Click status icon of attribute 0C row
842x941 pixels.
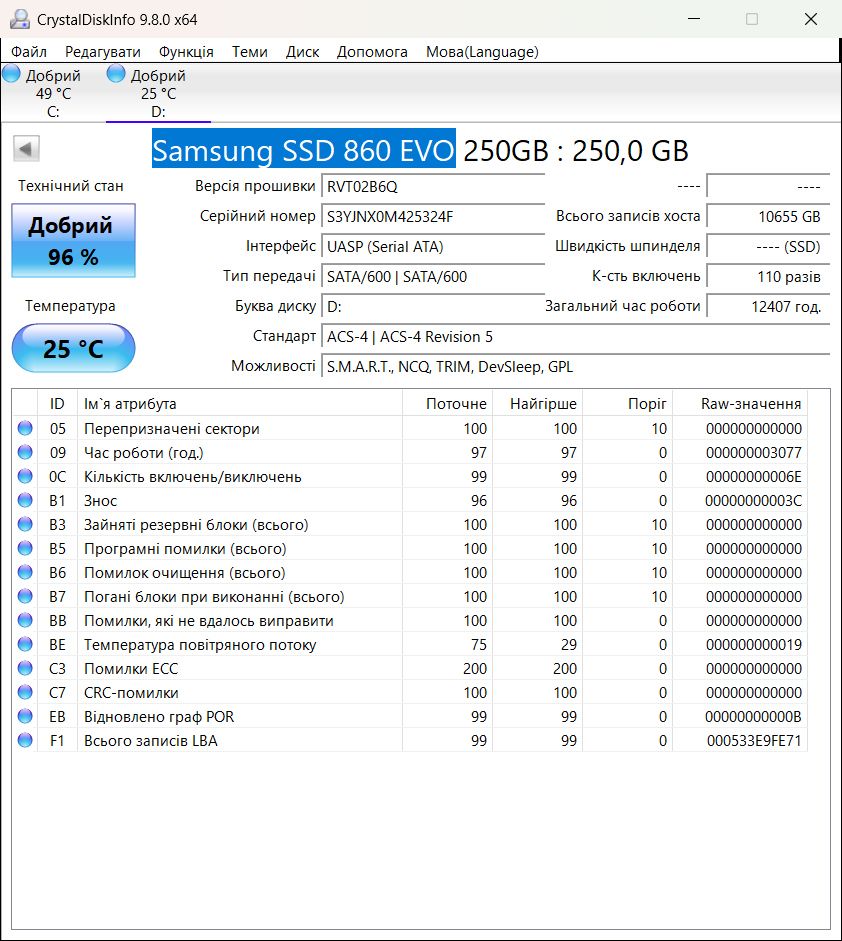pyautogui.click(x=25, y=477)
